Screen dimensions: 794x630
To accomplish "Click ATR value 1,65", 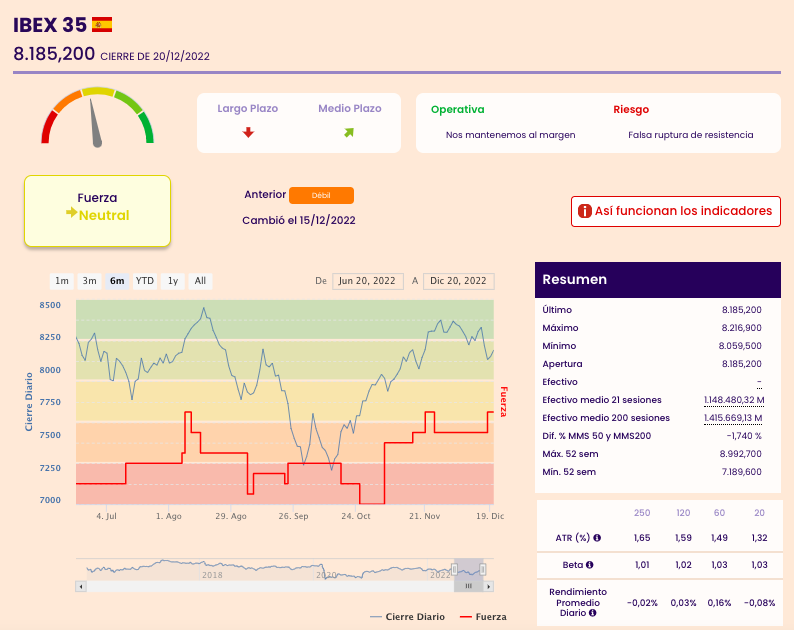I will [642, 538].
